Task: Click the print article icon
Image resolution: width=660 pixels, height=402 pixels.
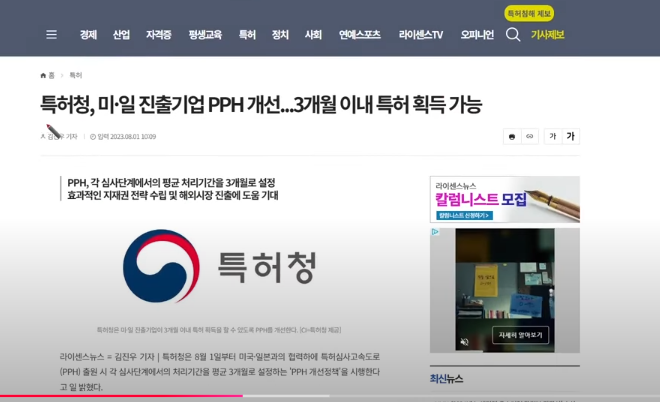Action: click(512, 136)
